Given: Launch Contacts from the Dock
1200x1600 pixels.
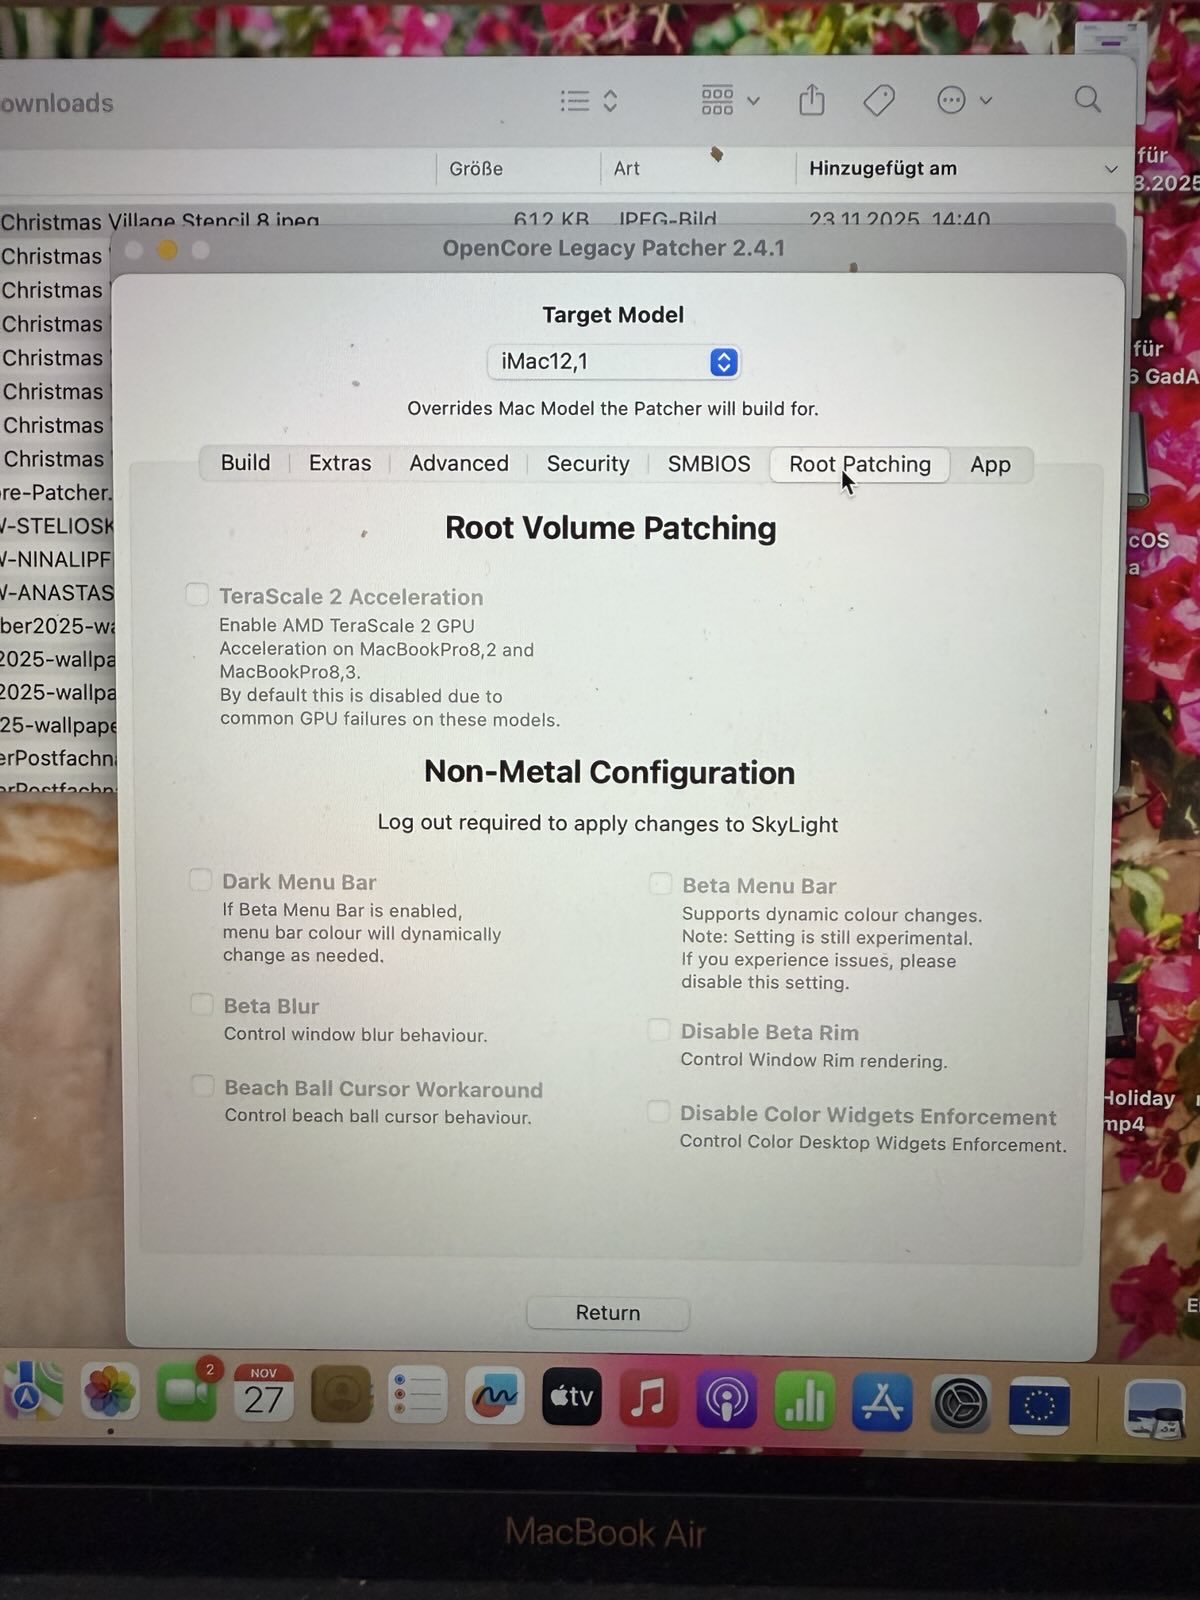Looking at the screenshot, I should point(342,1395).
